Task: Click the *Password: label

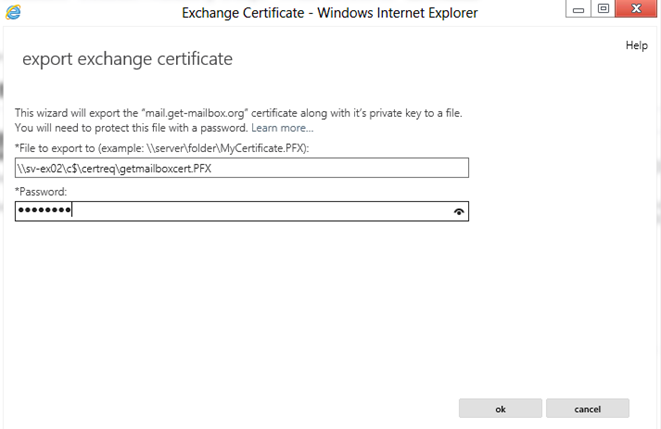Action: [41, 192]
